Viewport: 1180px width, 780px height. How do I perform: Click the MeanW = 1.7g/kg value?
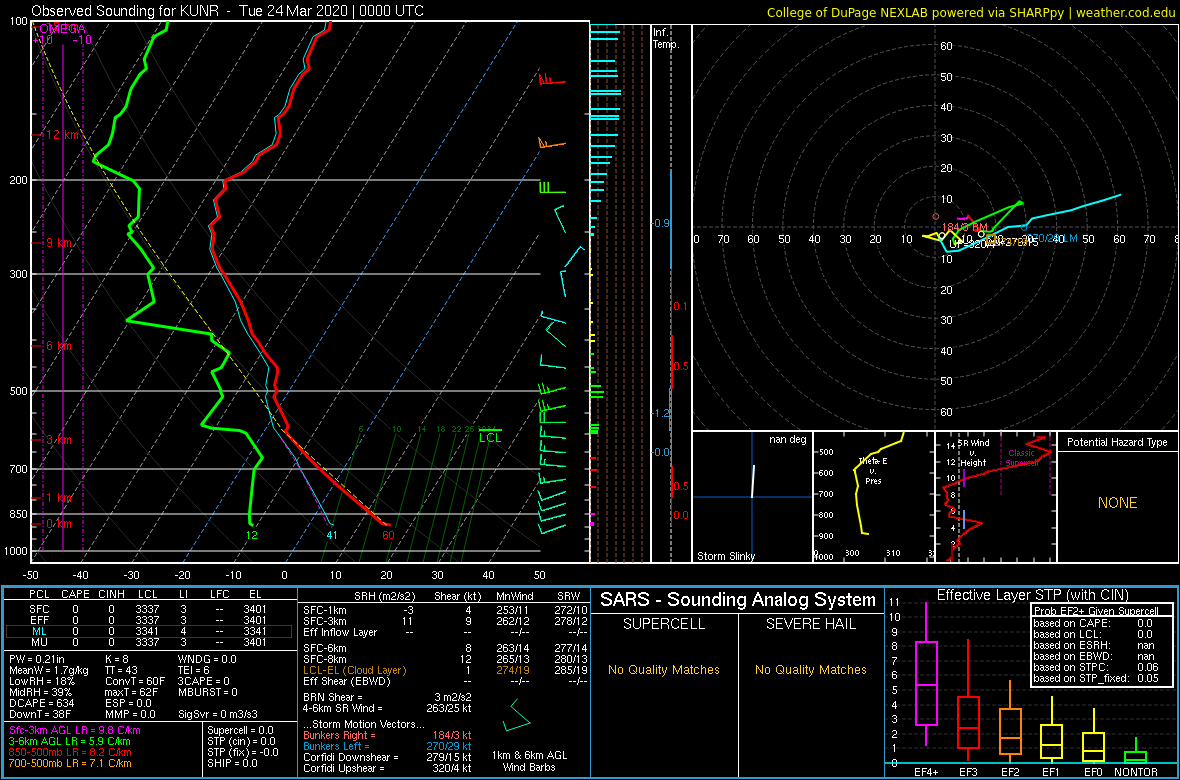click(x=50, y=672)
